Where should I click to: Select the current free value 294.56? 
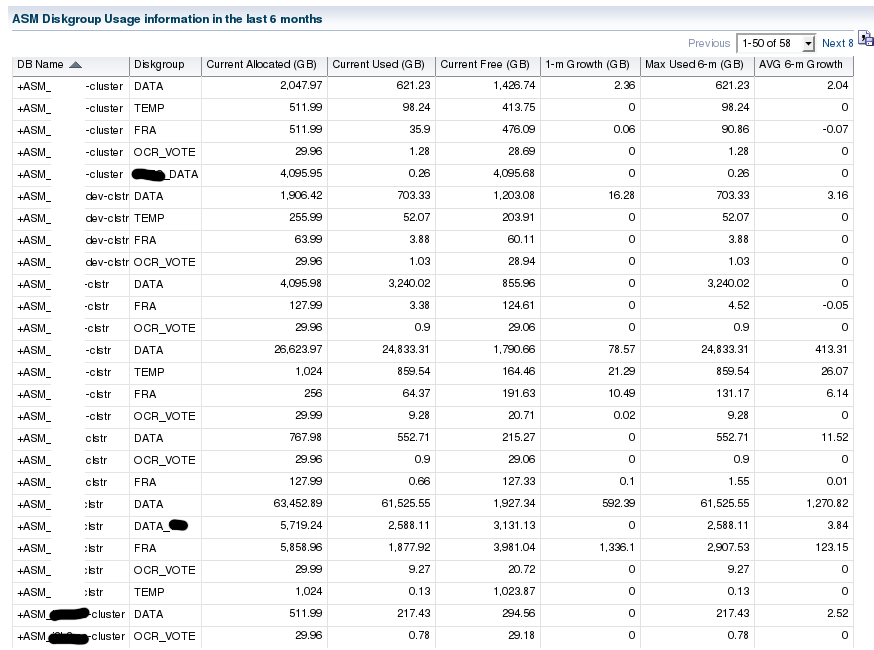(x=518, y=613)
